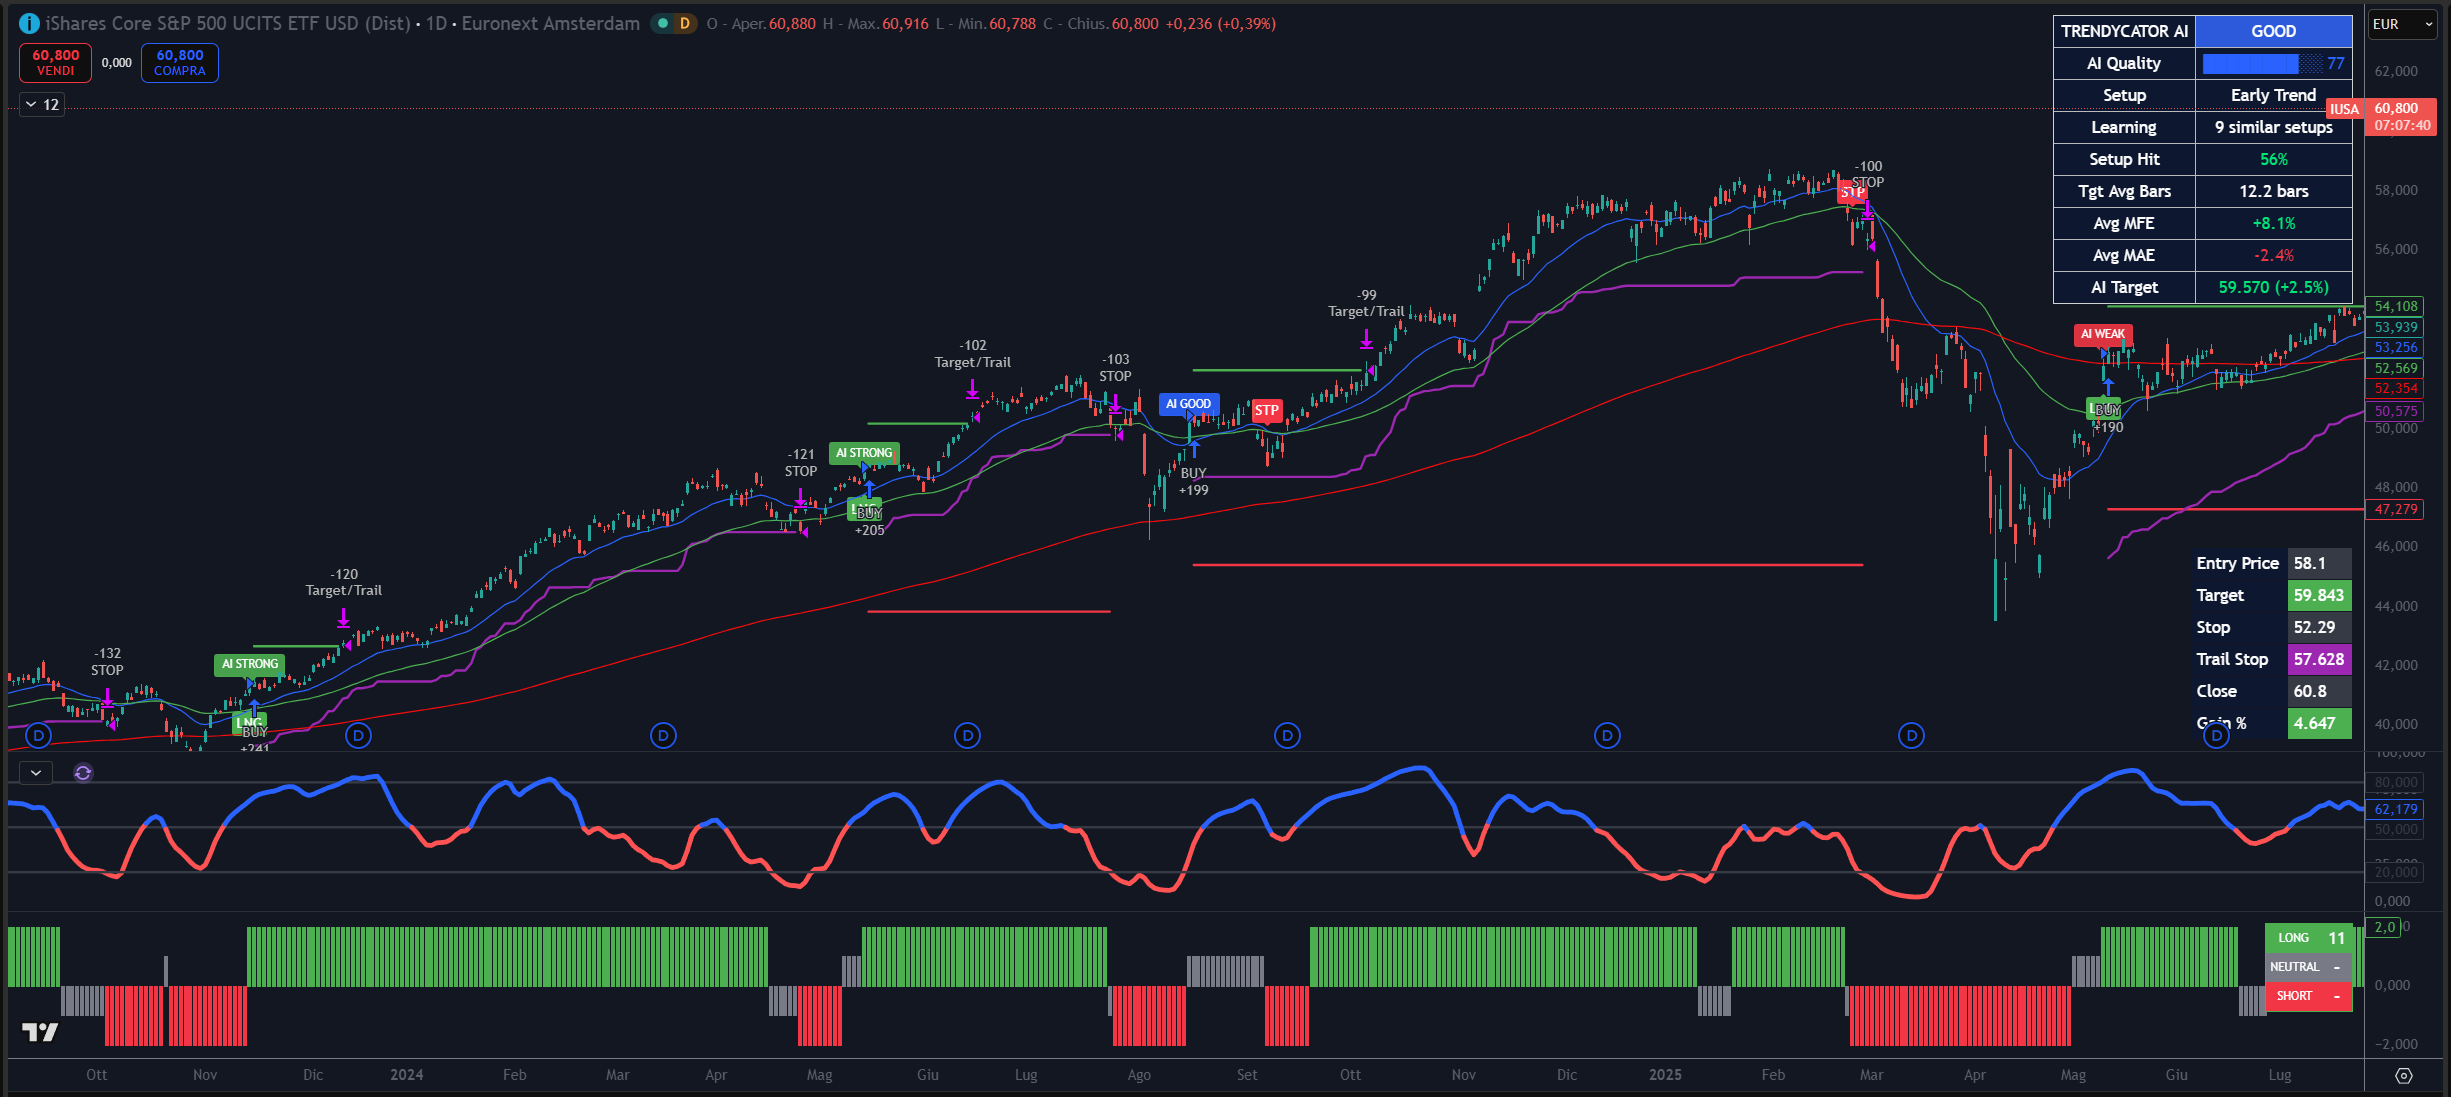2451x1097 pixels.
Task: Open the EUR currency dropdown
Action: point(2402,24)
